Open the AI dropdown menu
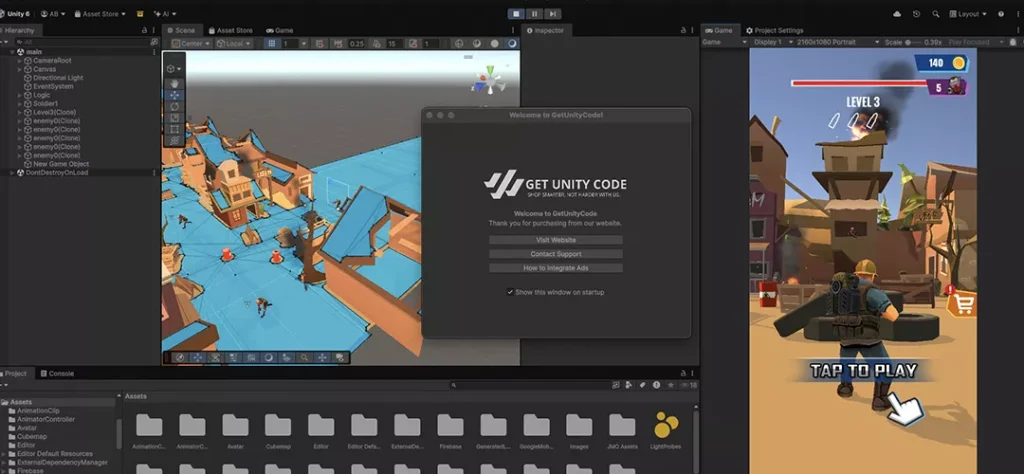This screenshot has height=474, width=1024. tap(165, 14)
